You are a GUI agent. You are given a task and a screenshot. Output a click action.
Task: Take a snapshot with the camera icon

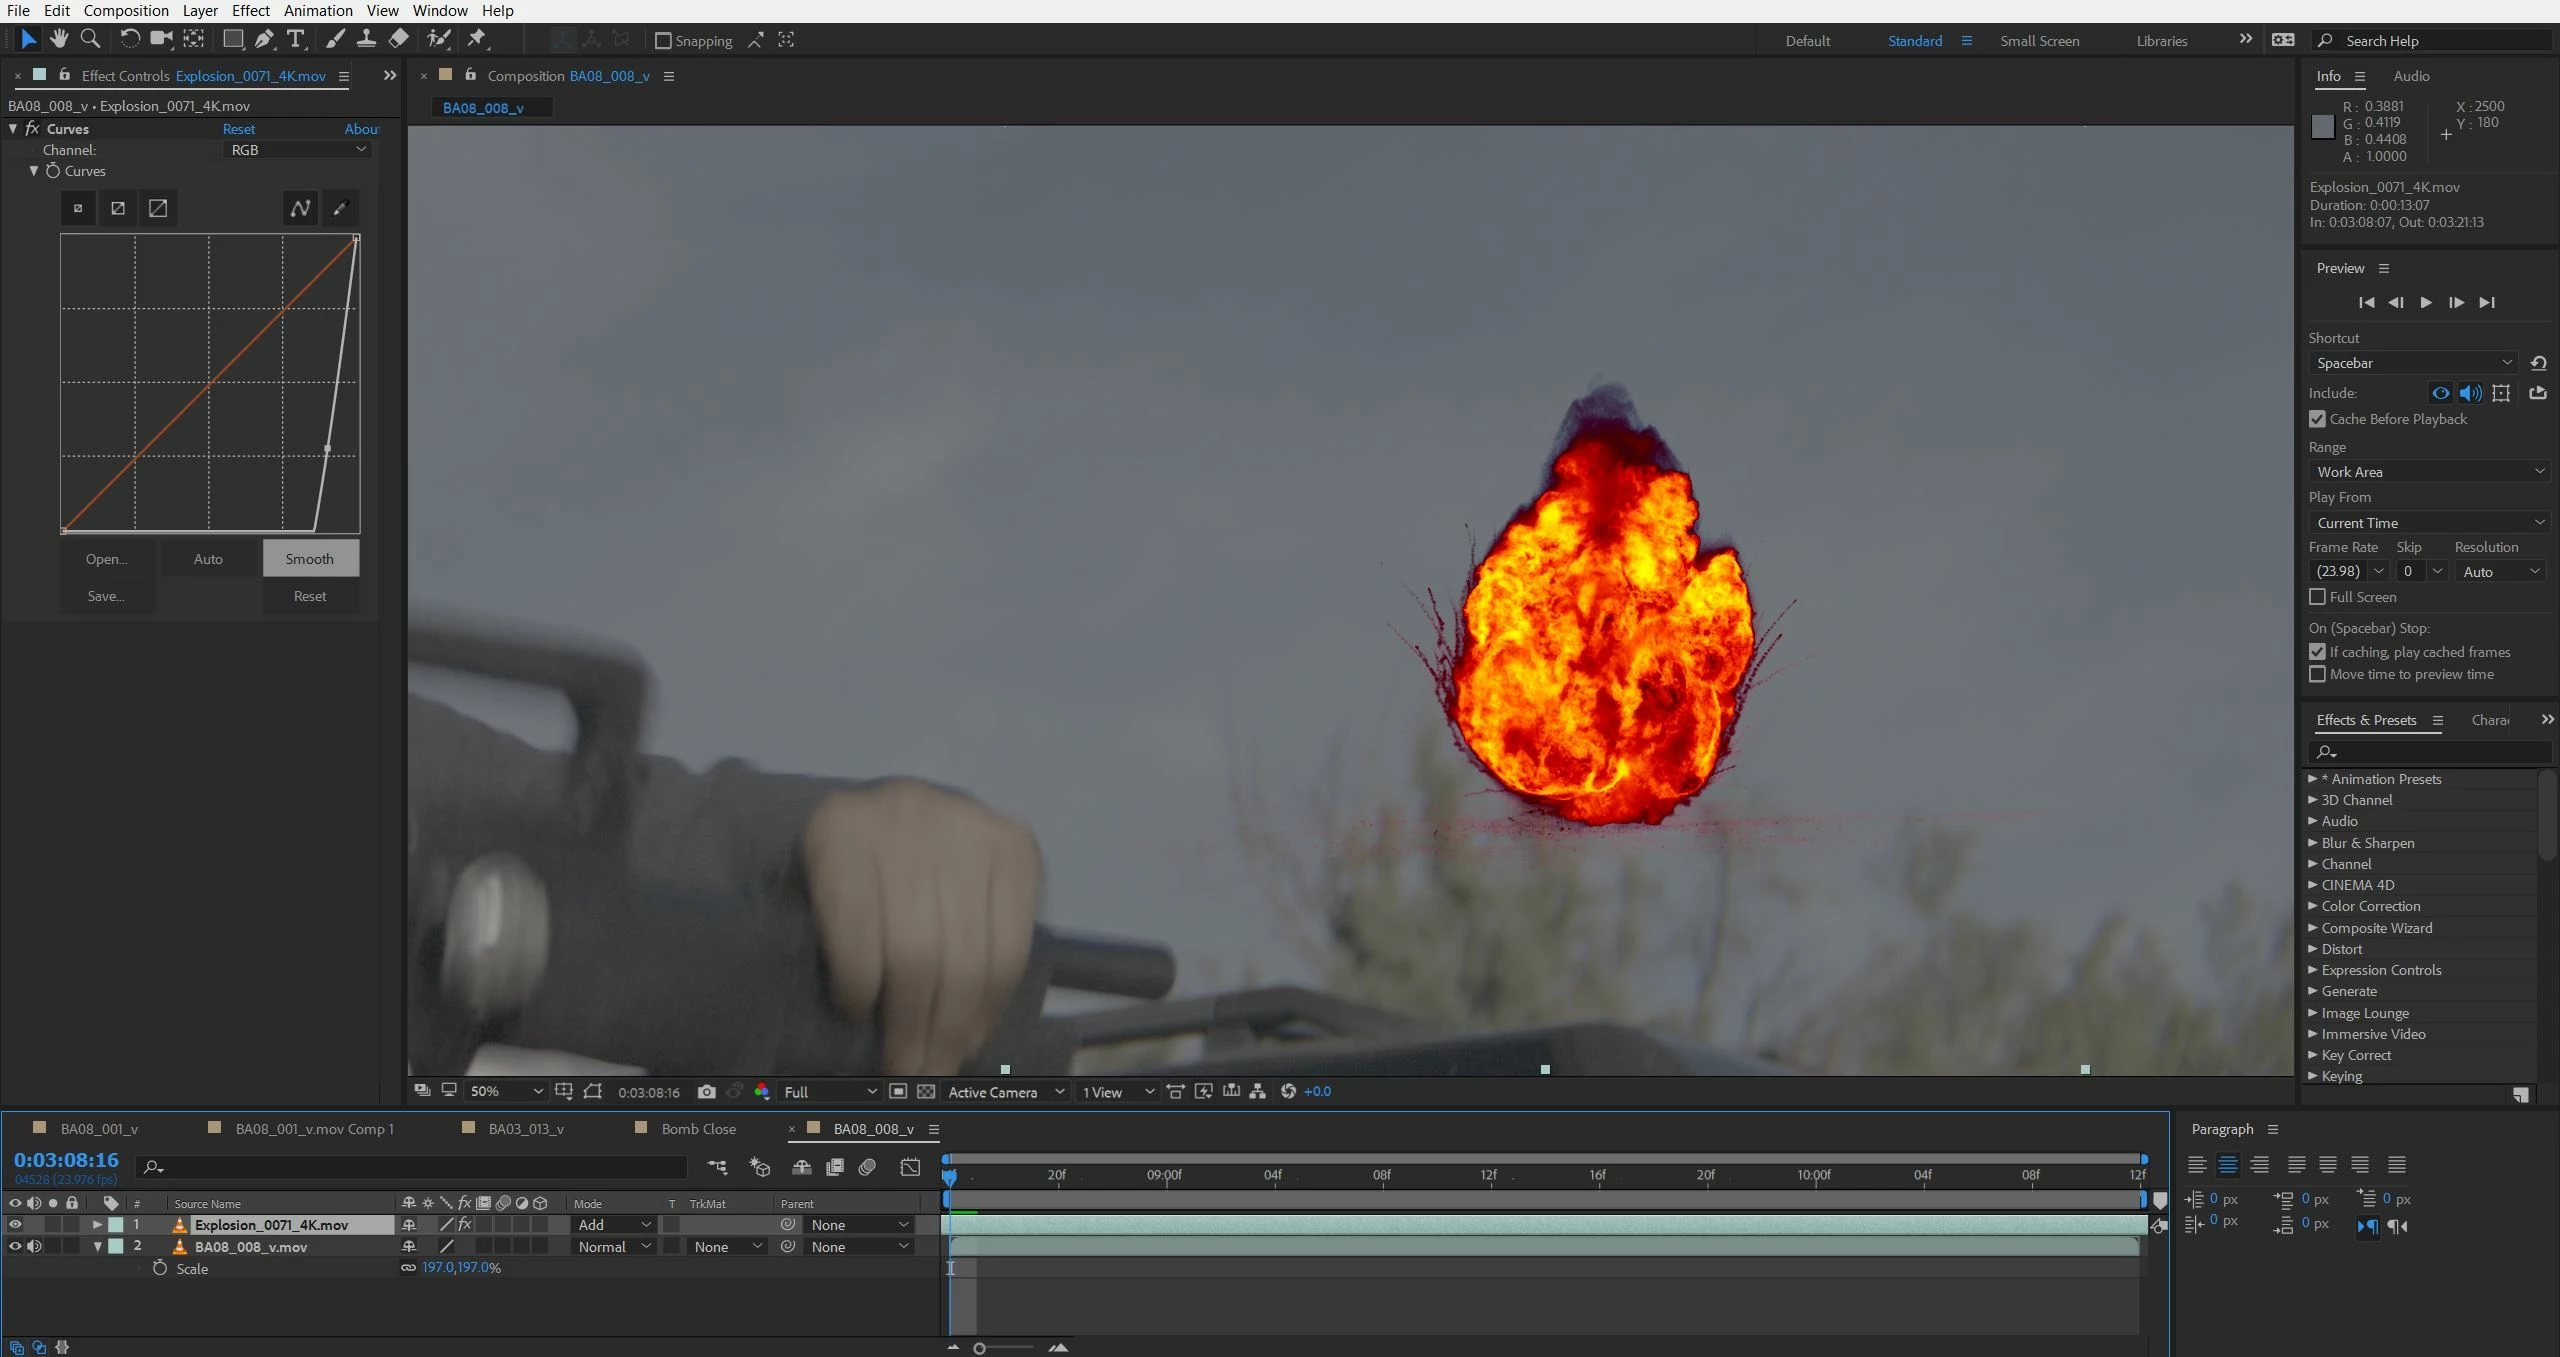tap(707, 1092)
